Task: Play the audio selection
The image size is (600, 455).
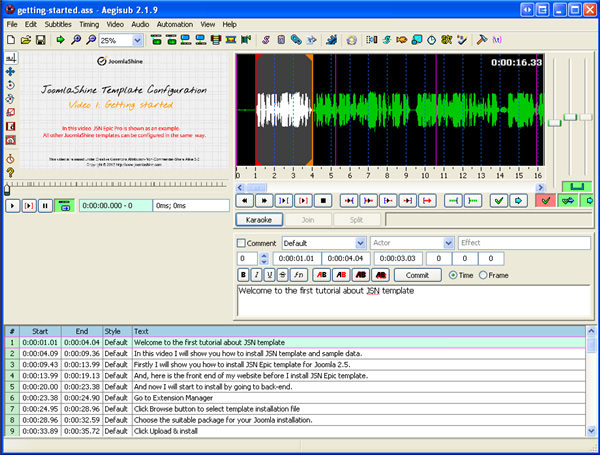Action: click(284, 201)
